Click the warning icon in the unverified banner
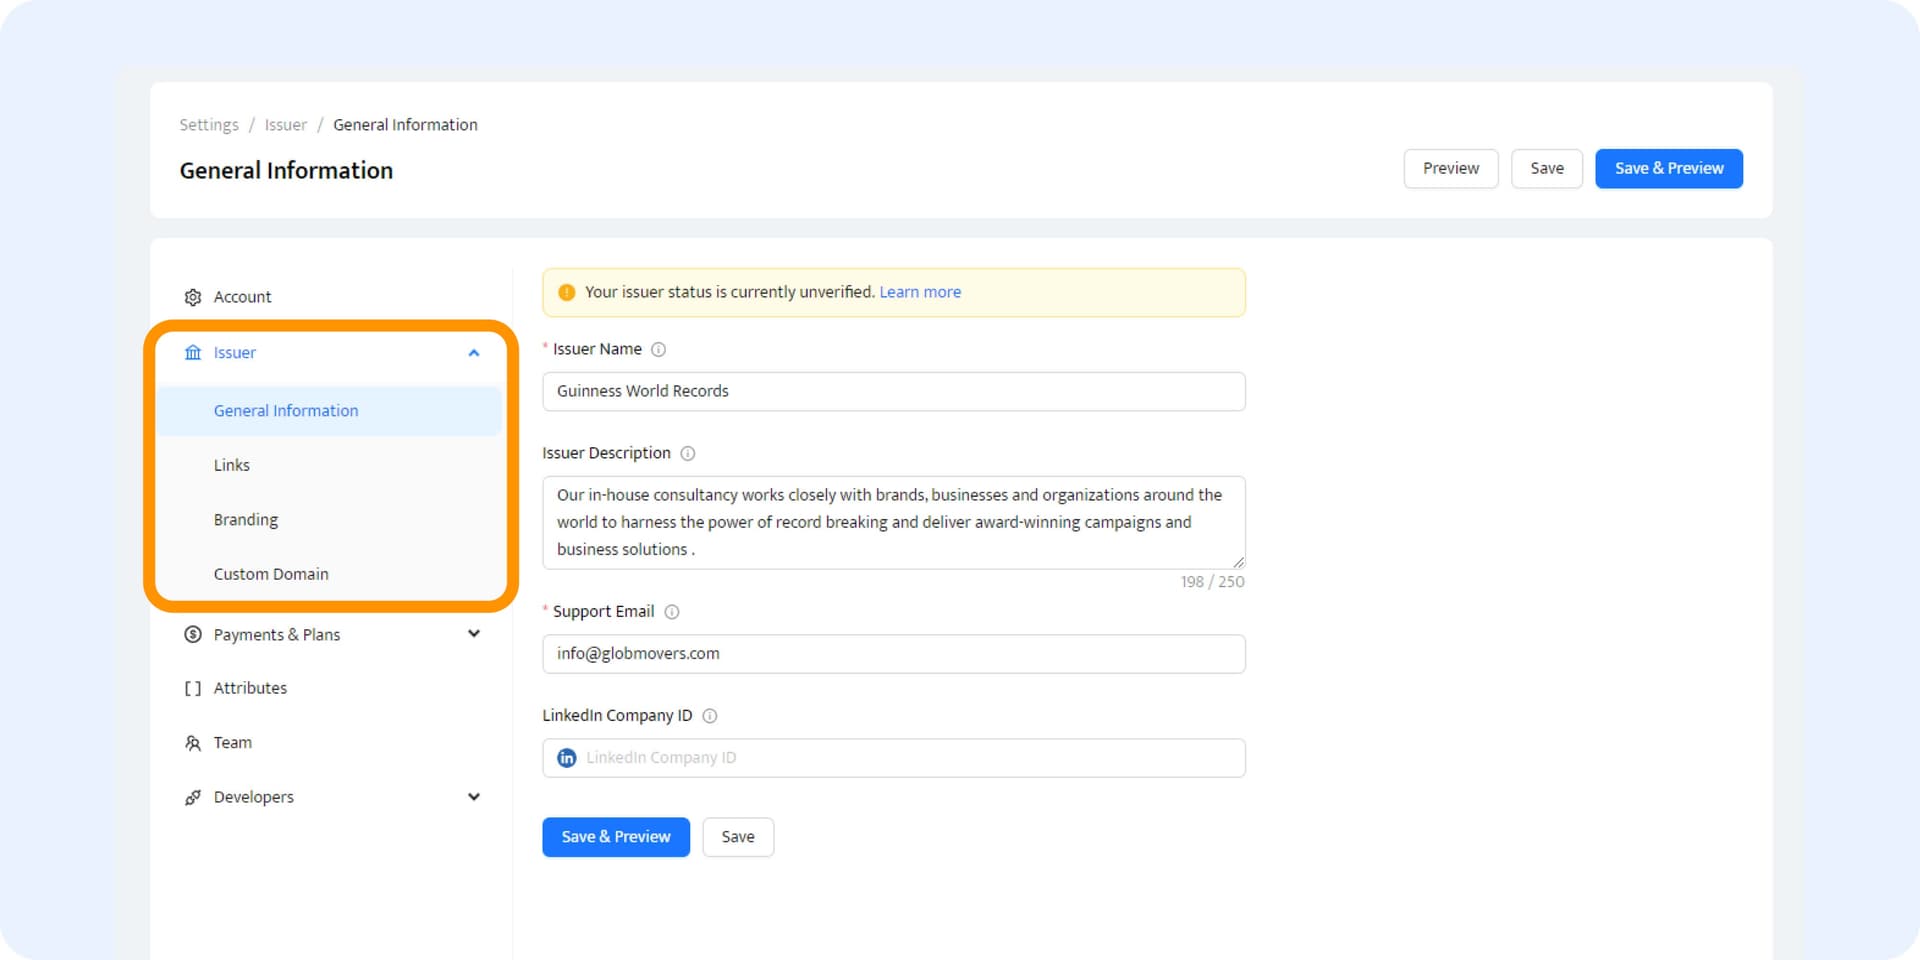This screenshot has width=1920, height=960. 565,291
